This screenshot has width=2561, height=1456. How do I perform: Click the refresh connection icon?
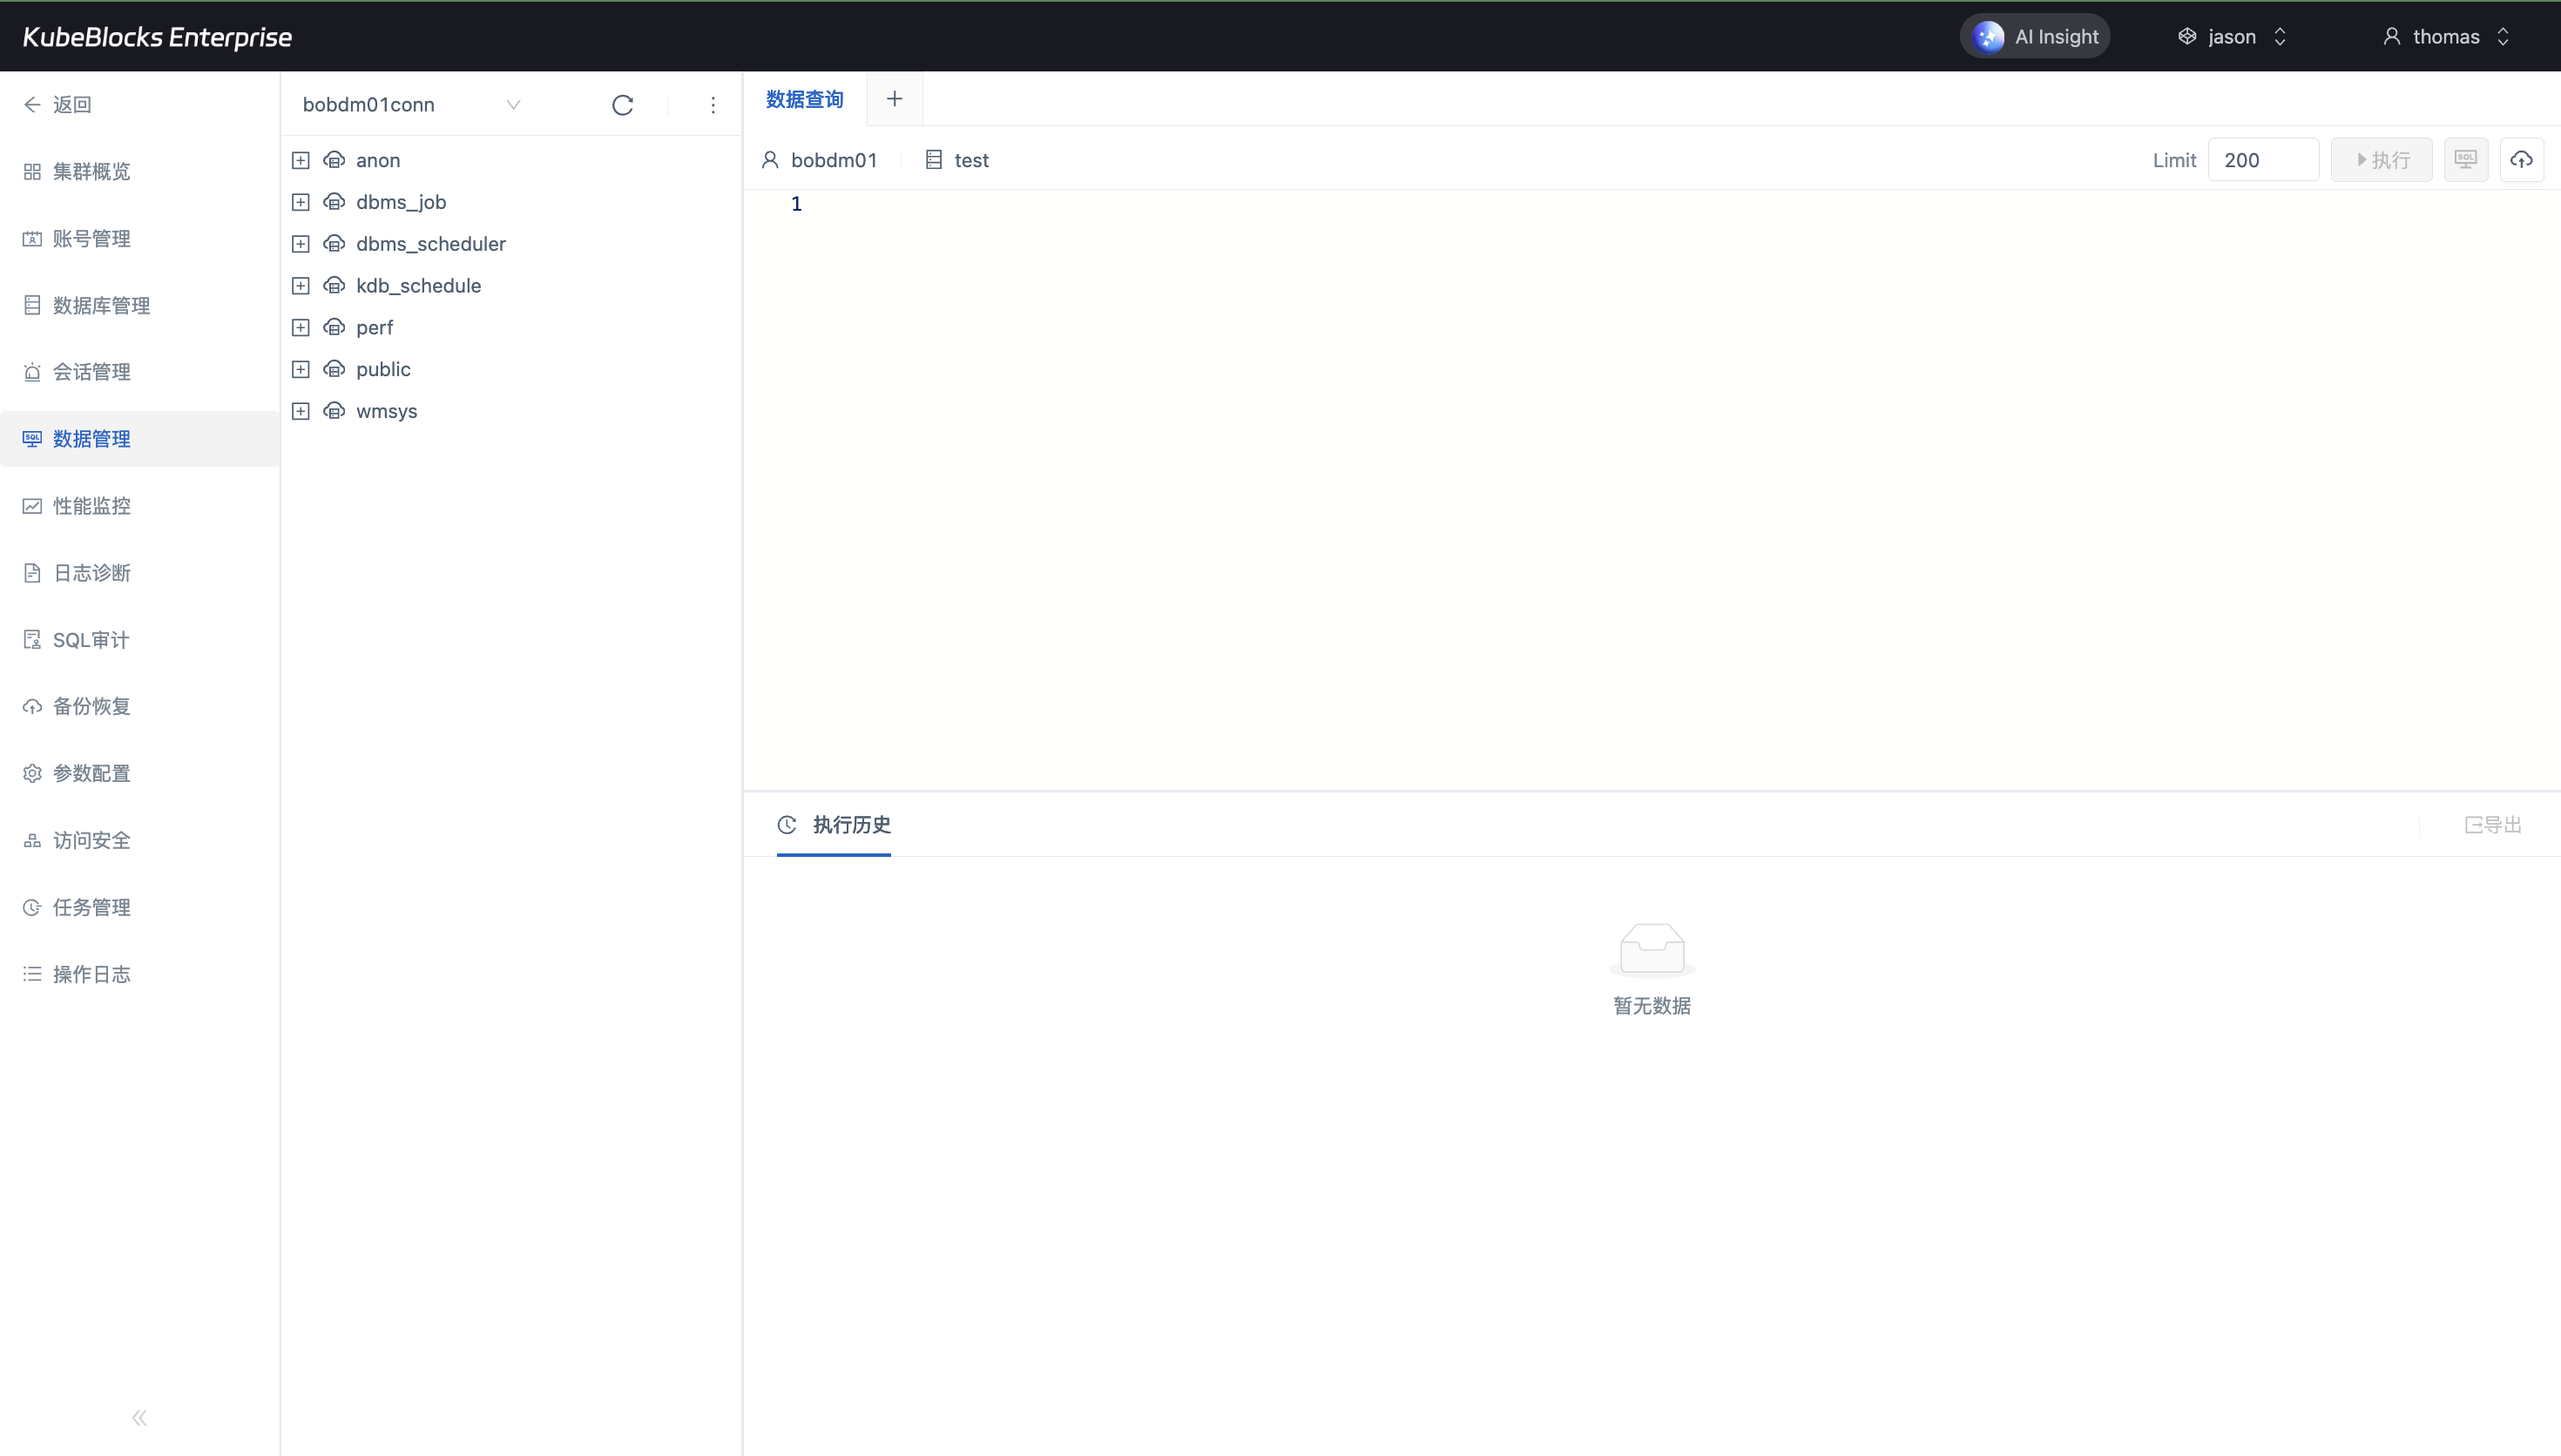pyautogui.click(x=622, y=105)
